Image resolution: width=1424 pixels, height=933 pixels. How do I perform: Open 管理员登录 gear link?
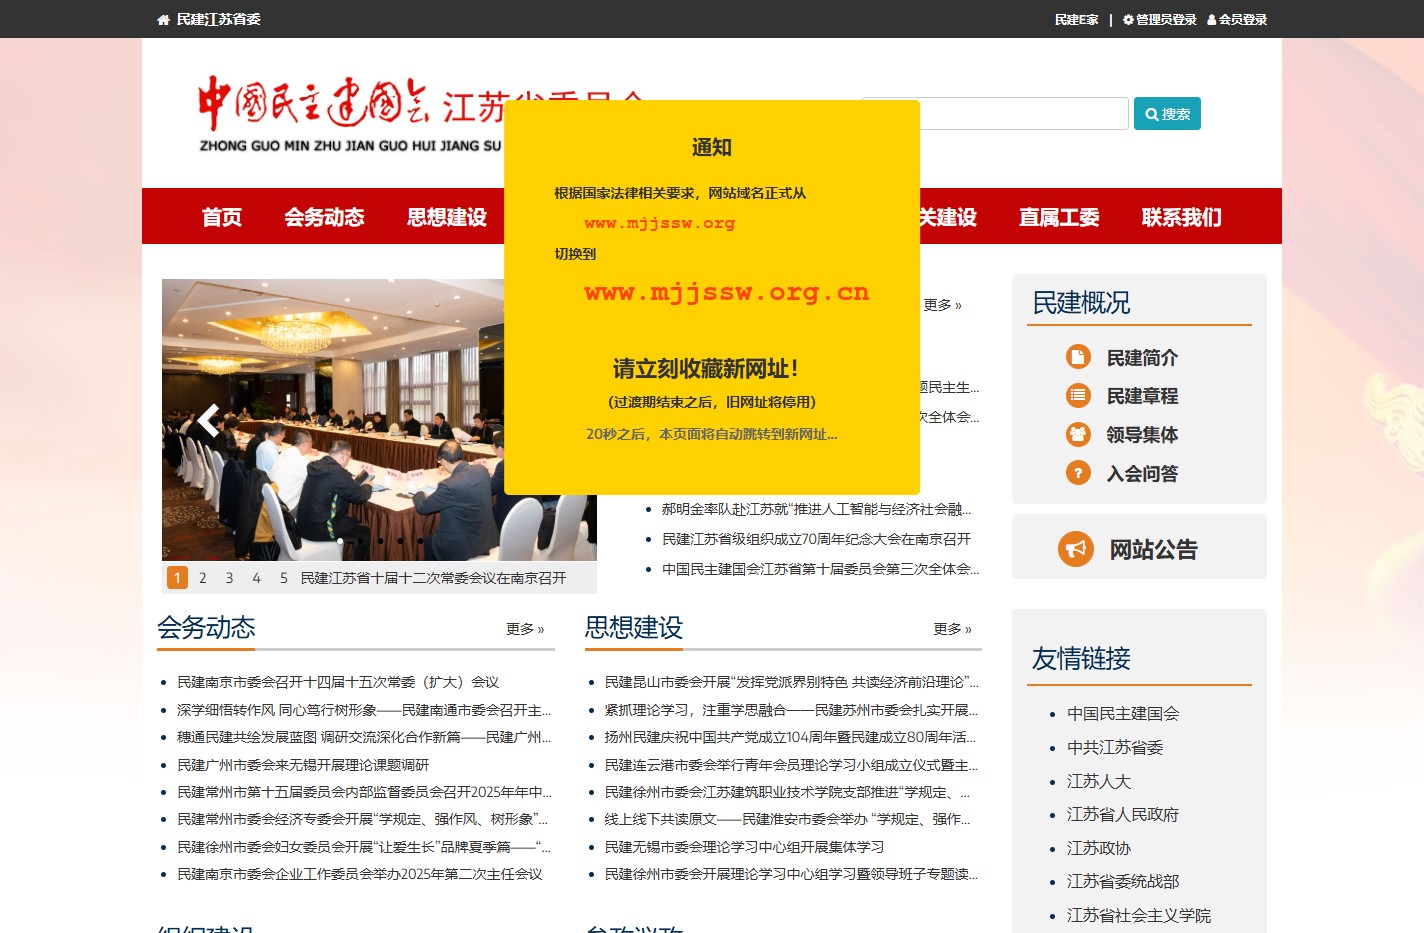1159,19
